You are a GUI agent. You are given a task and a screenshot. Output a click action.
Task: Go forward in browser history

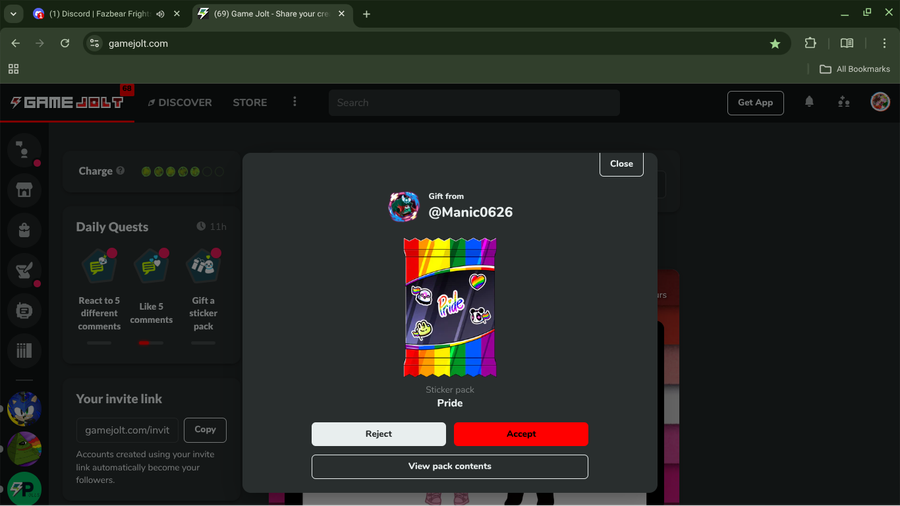(40, 43)
